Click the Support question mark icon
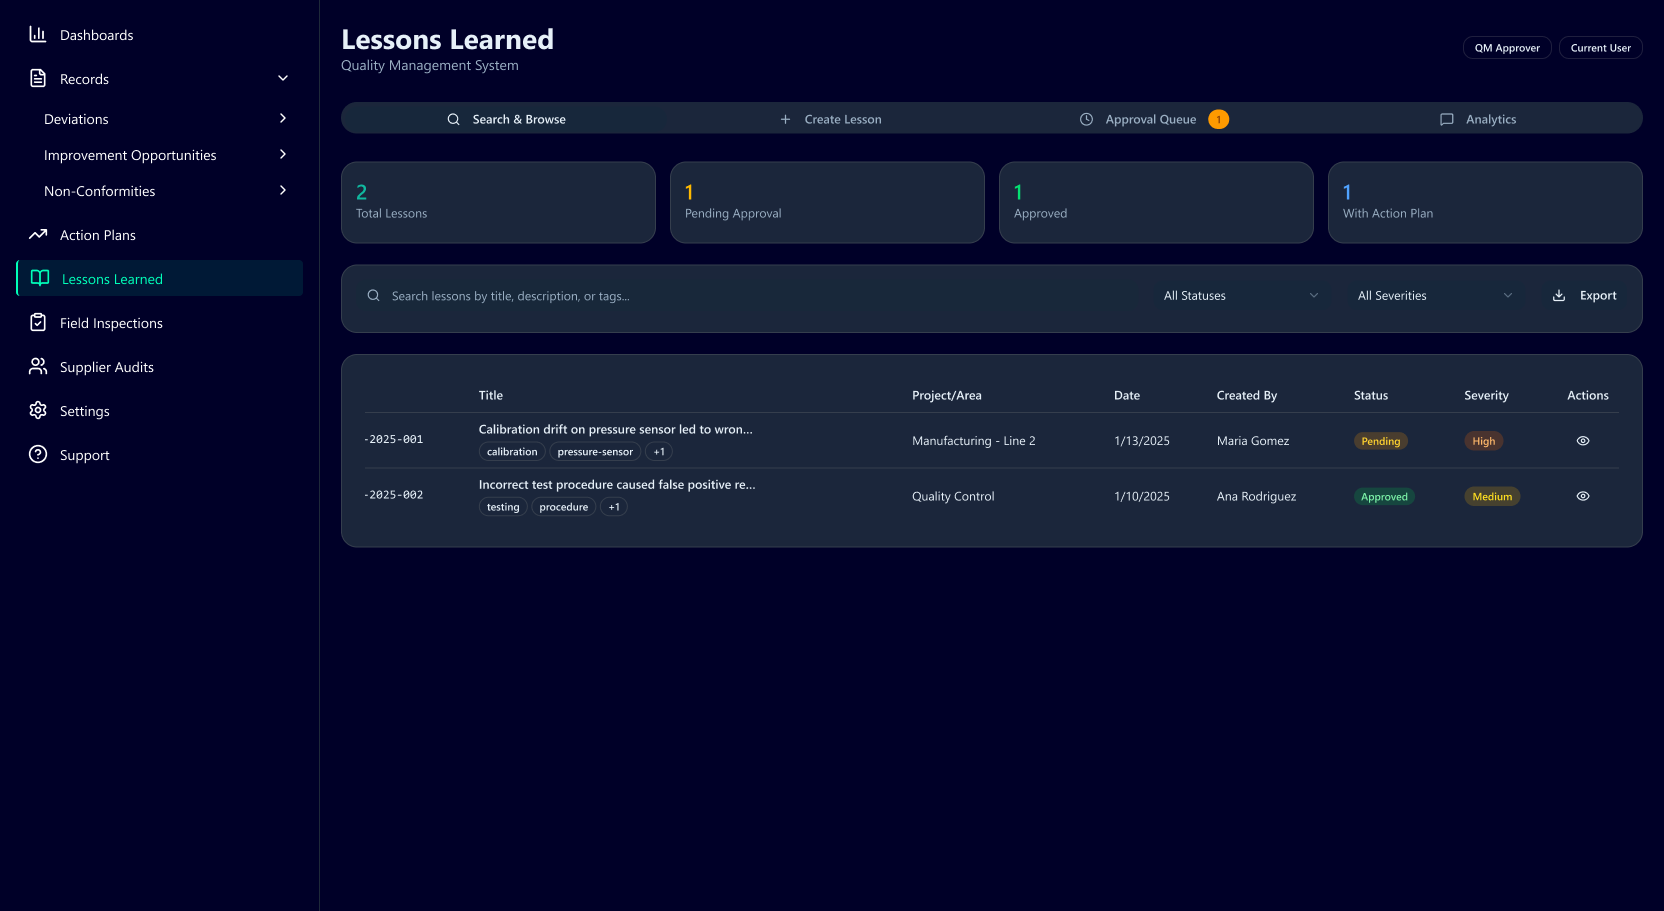 (x=38, y=455)
